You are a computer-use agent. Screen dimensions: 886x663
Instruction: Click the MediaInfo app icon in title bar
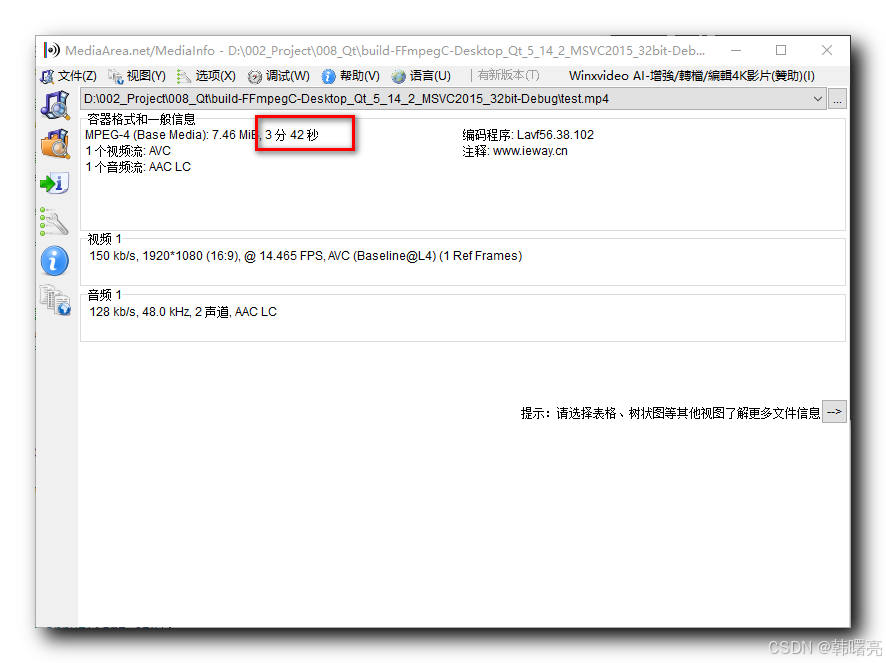point(51,50)
